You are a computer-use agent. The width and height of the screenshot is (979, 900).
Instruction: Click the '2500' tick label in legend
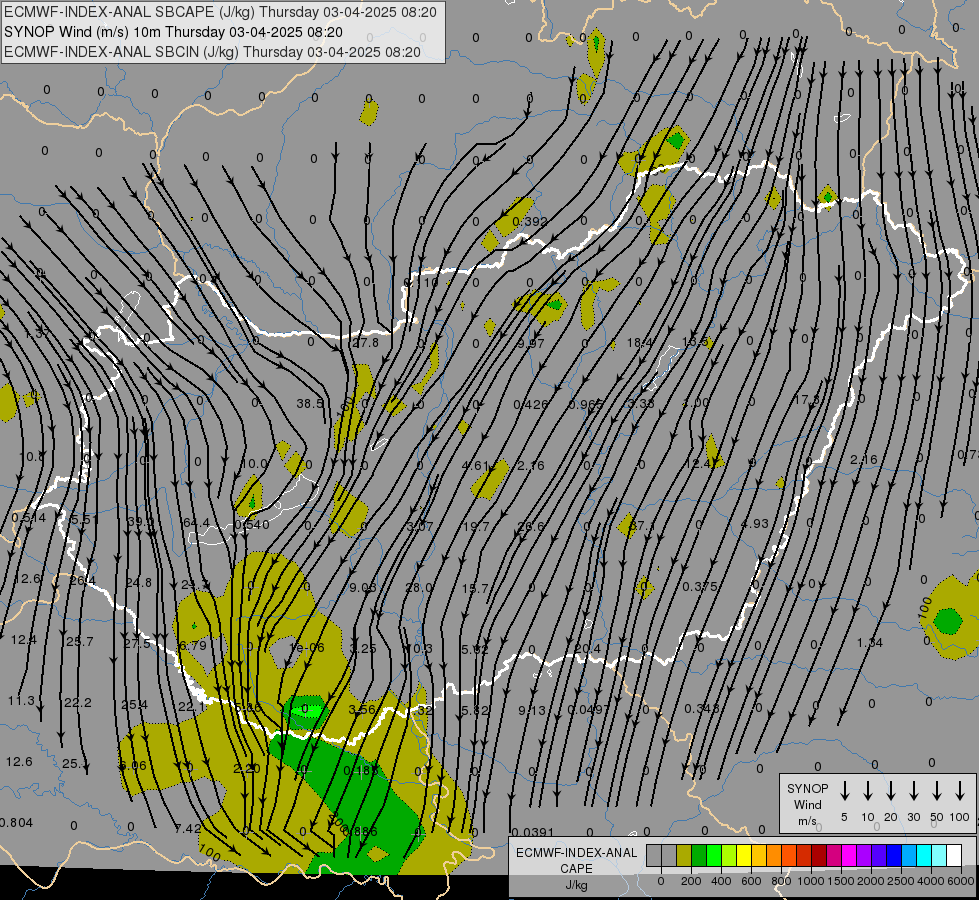pyautogui.click(x=901, y=881)
